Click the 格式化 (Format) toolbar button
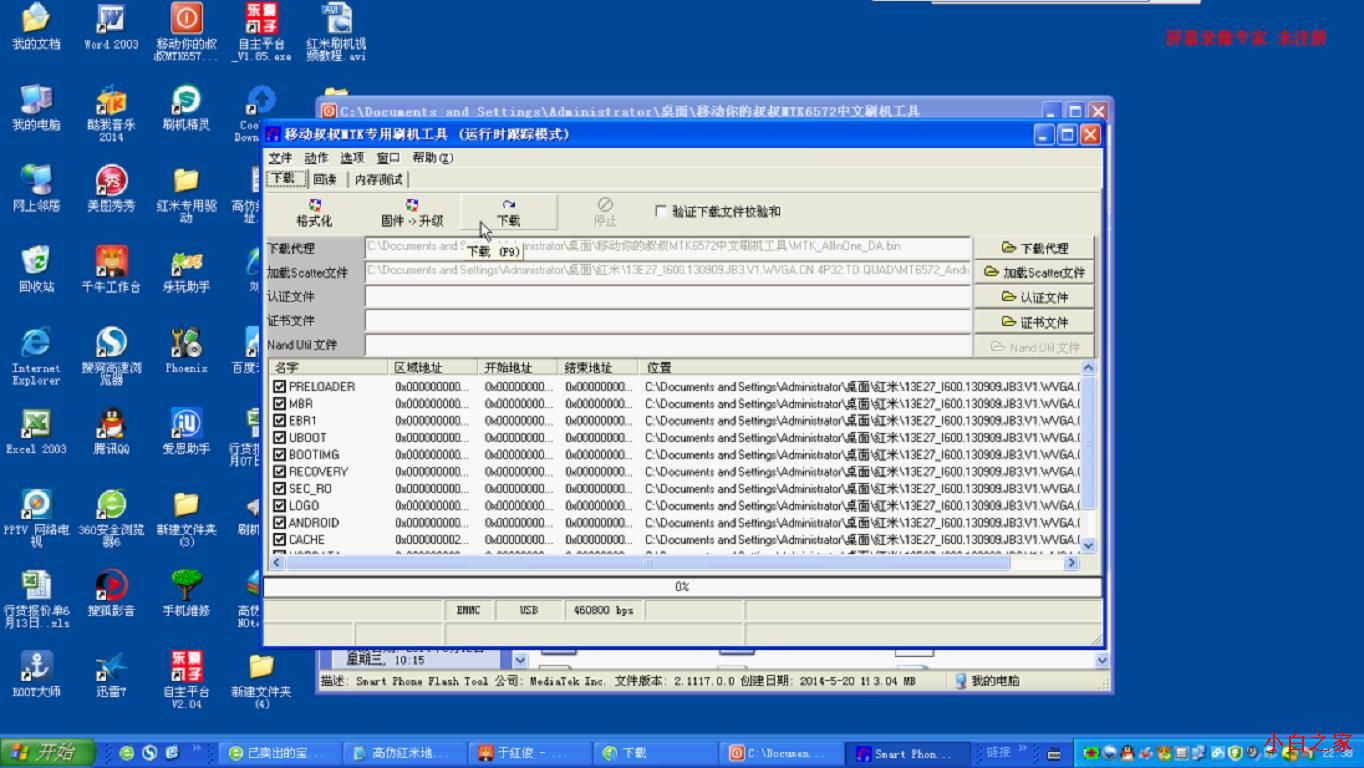This screenshot has height=768, width=1364. (x=314, y=212)
